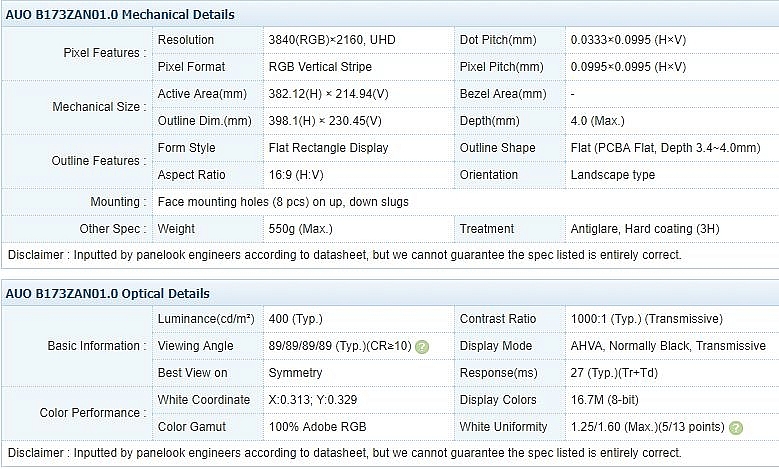
Task: Select the Contrast Ratio 1000:1 value
Action: click(x=646, y=319)
